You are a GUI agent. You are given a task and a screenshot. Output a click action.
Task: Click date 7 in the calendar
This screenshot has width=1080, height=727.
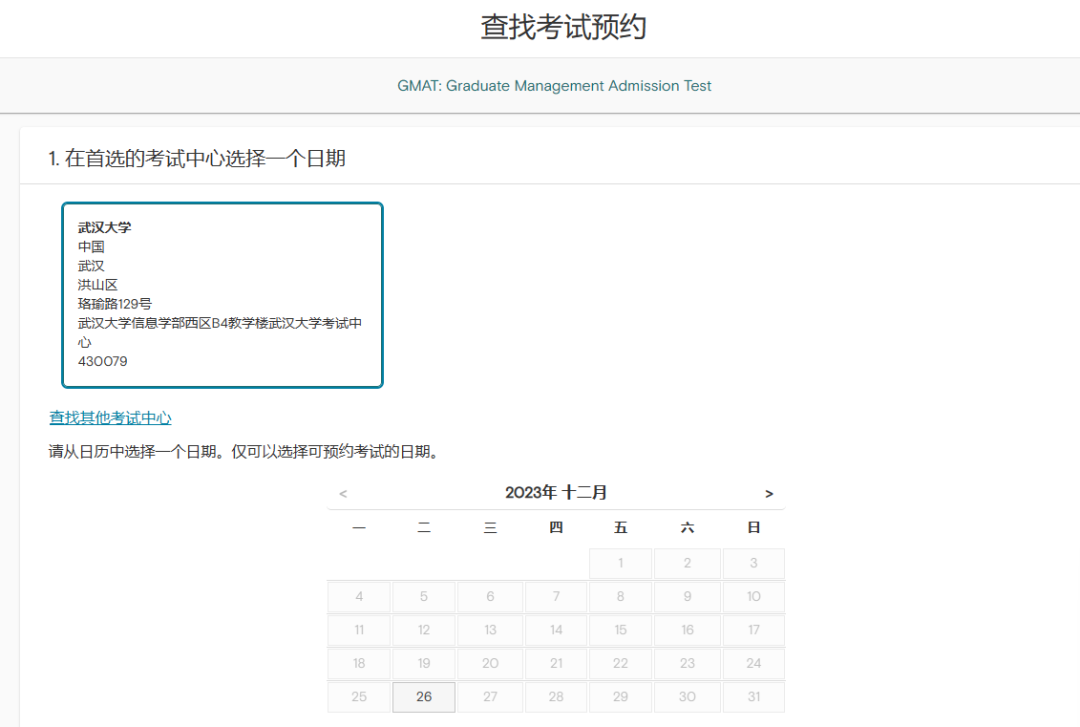point(556,596)
